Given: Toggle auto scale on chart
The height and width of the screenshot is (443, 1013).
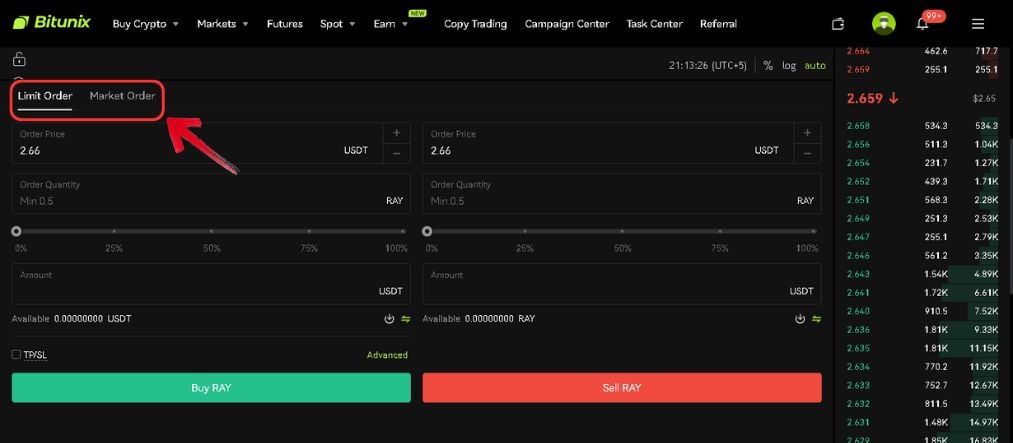Looking at the screenshot, I should (815, 65).
